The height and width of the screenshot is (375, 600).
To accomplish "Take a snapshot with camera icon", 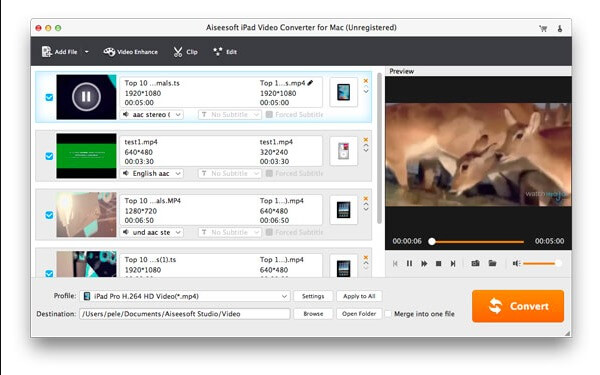I will pyautogui.click(x=475, y=263).
